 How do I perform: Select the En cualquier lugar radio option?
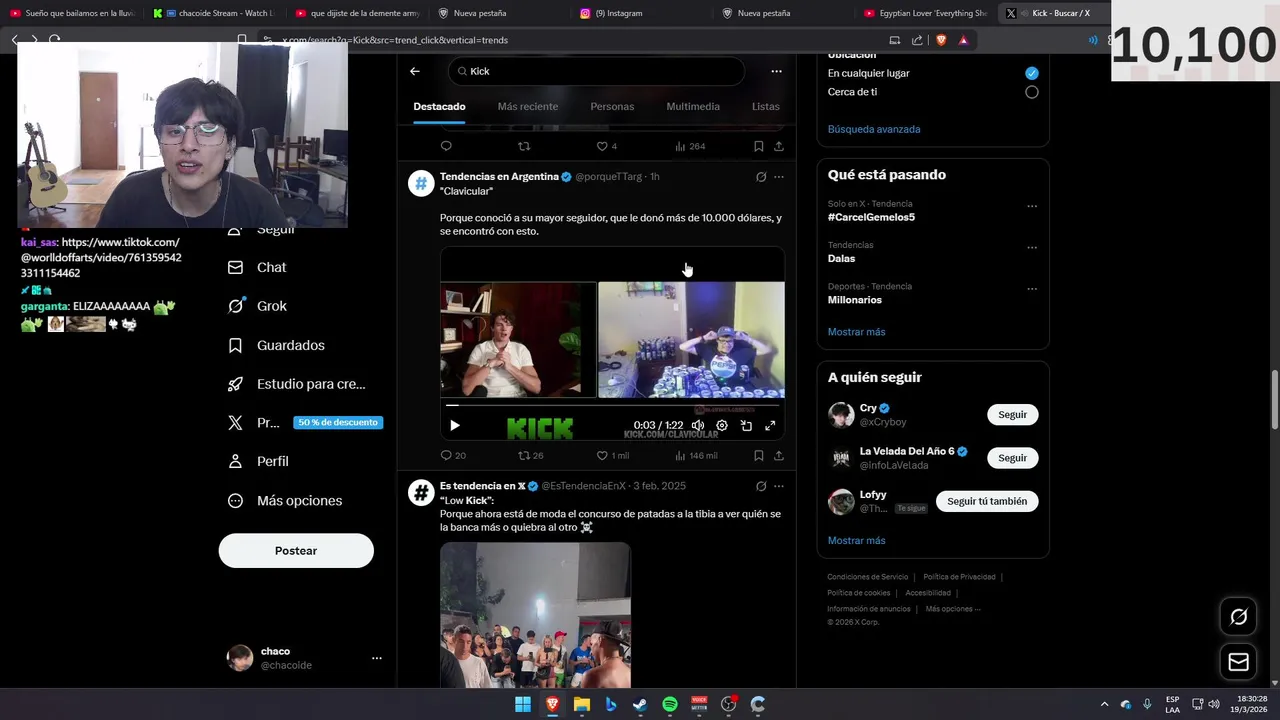pos(1032,73)
